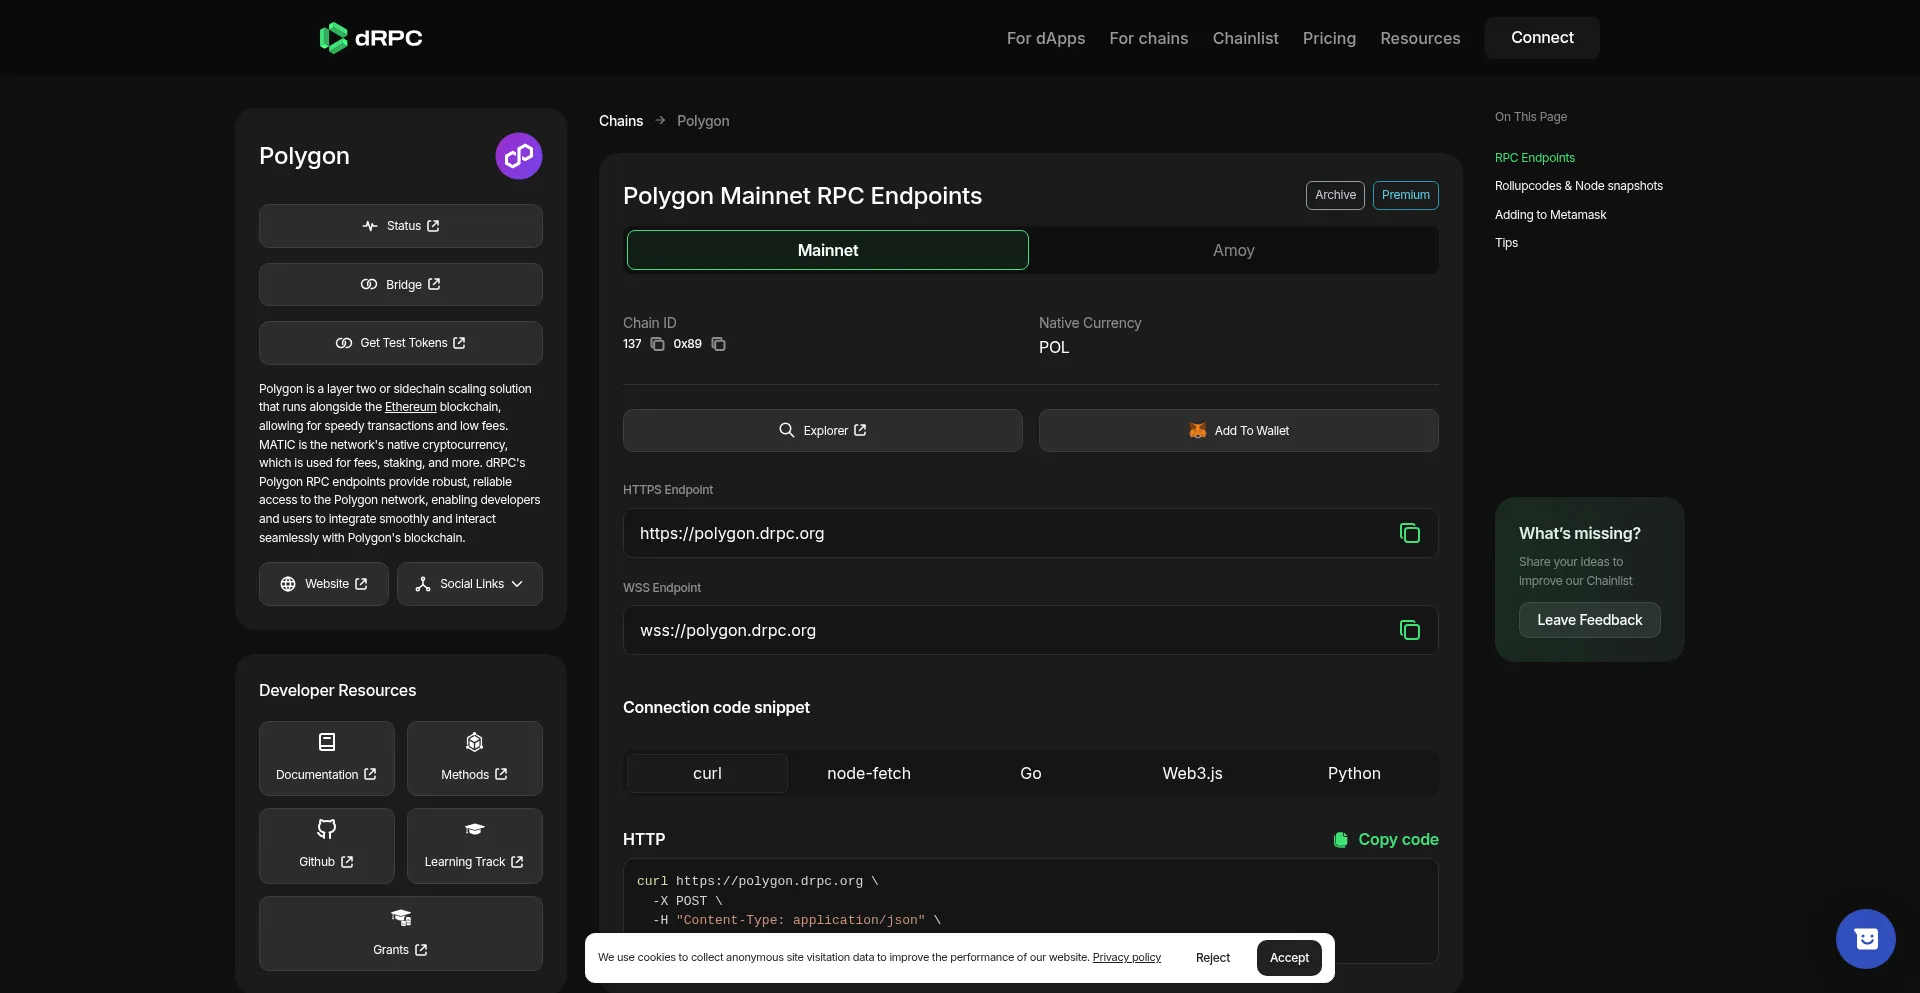The image size is (1920, 993).
Task: Click the HTTPS endpoint URL field
Action: 1031,533
